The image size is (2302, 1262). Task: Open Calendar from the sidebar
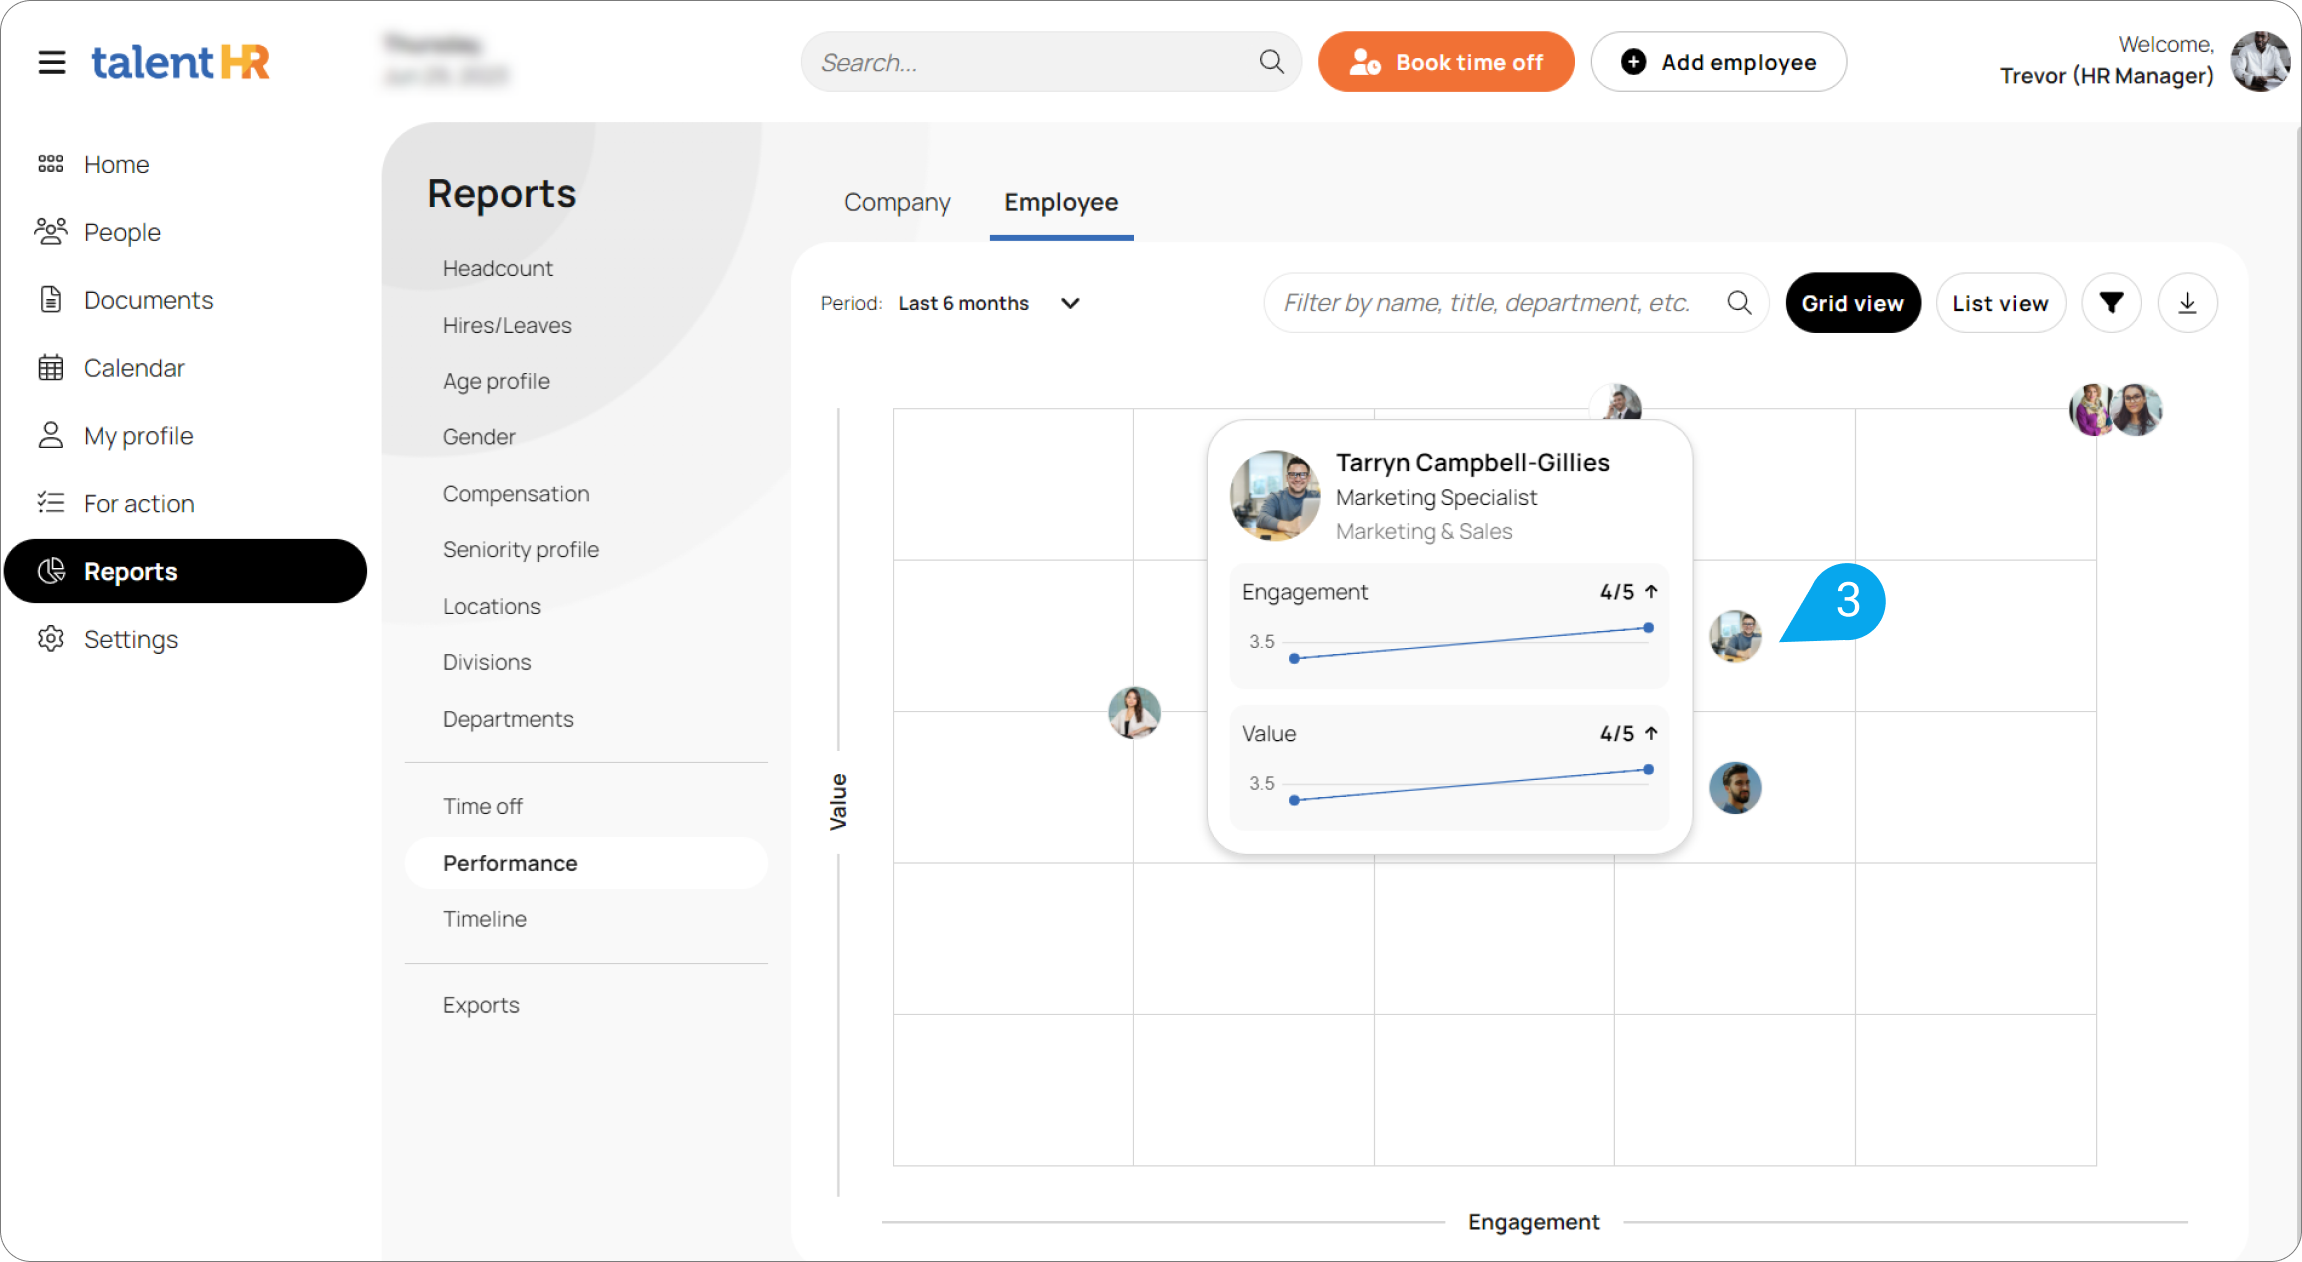pos(134,368)
